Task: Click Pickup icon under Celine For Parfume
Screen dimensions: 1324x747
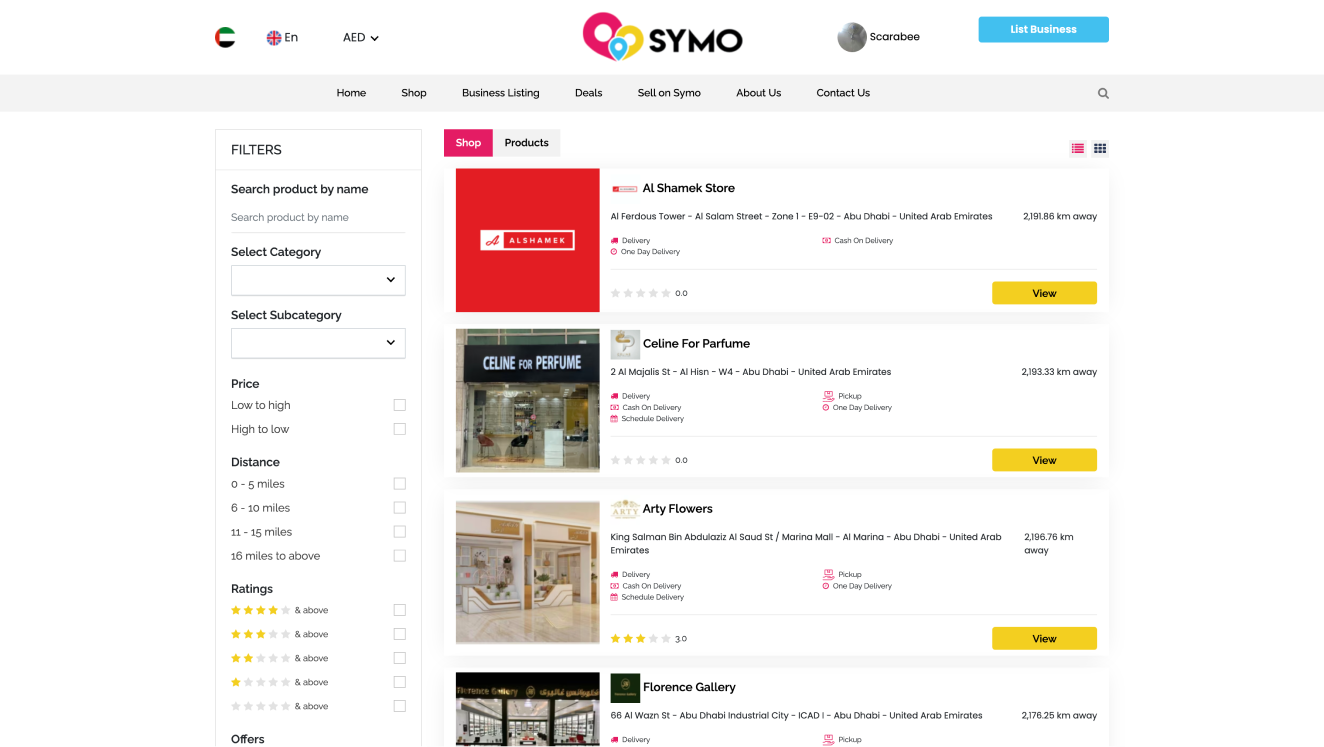Action: (x=828, y=396)
